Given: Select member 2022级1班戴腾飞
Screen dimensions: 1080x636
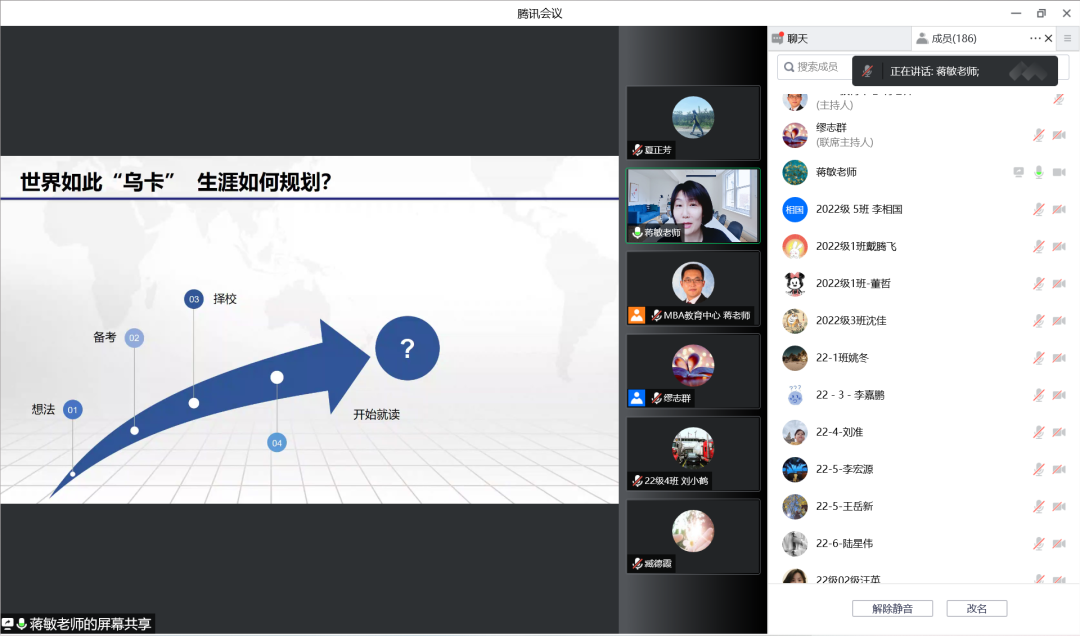Looking at the screenshot, I should point(924,247).
